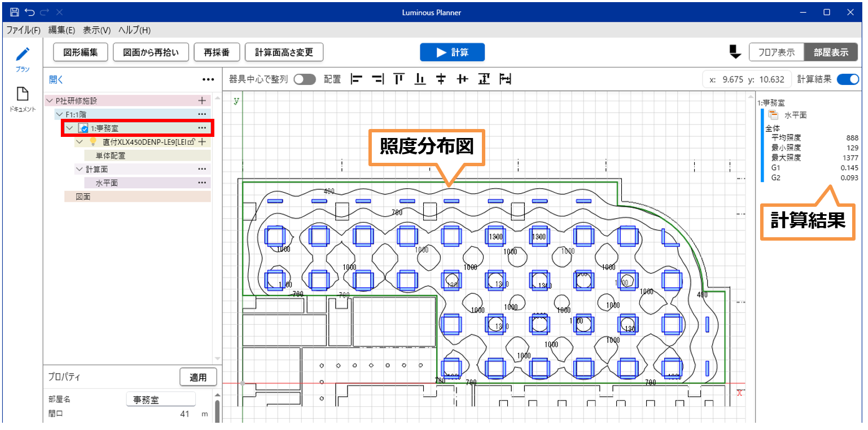Toggle the 器具中心で整列 switch
The height and width of the screenshot is (430, 868).
[x=304, y=79]
